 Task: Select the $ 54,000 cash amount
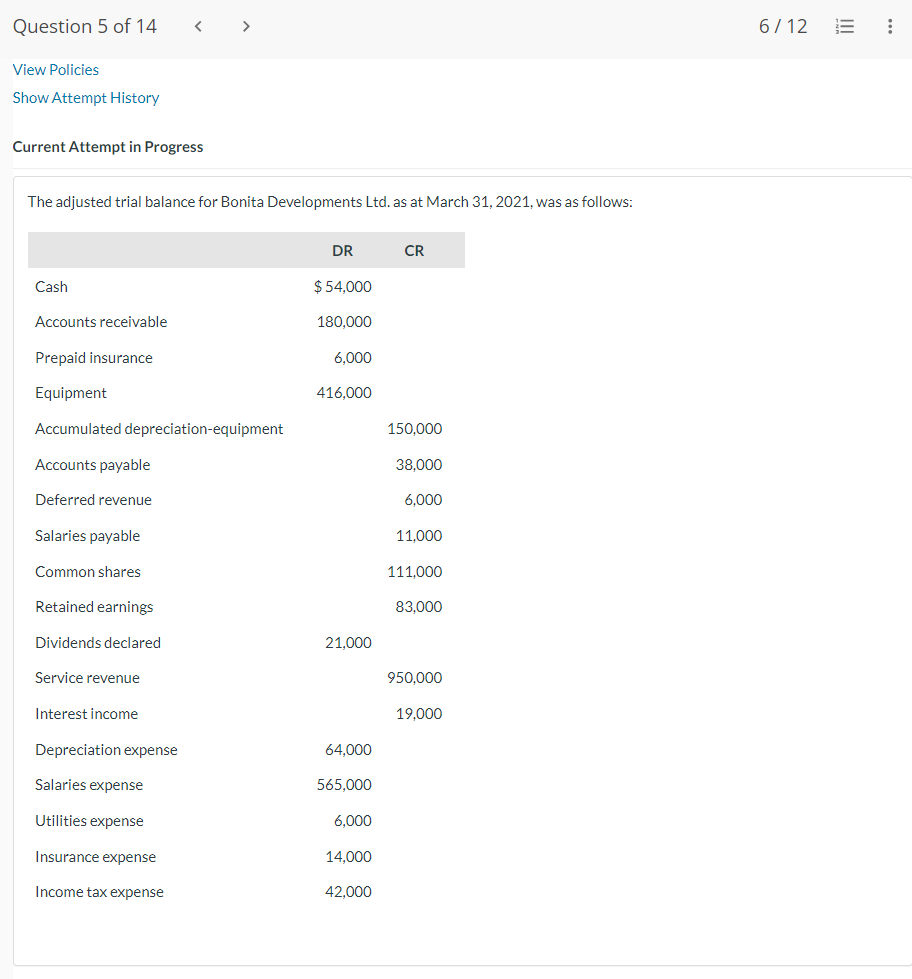pos(343,287)
